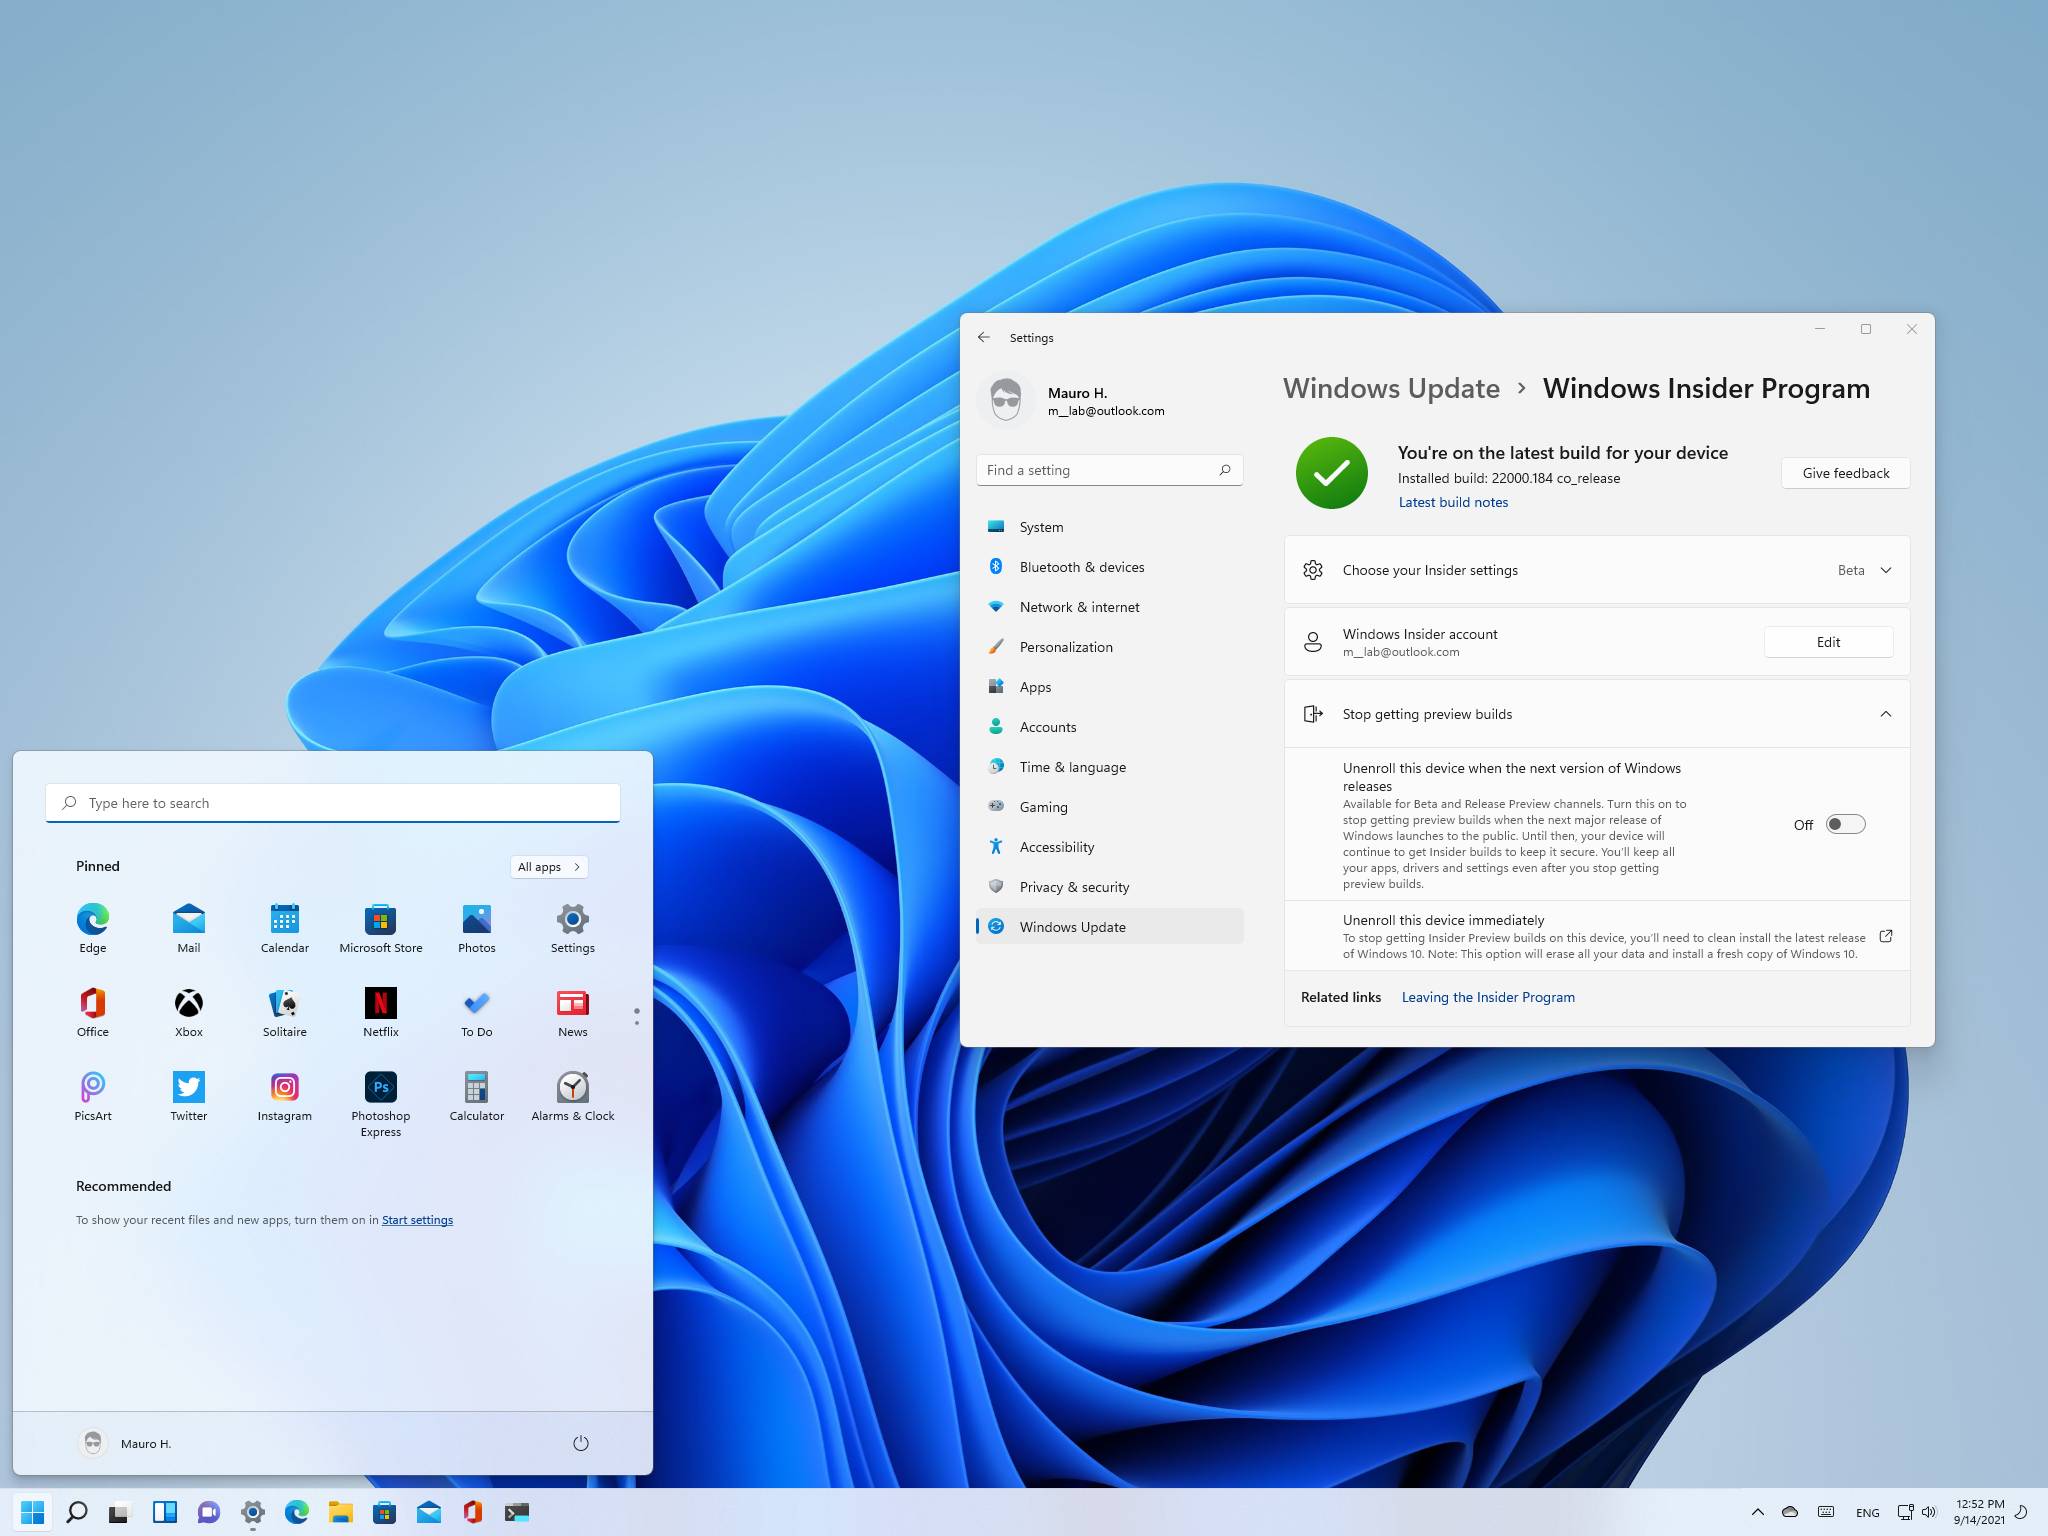This screenshot has height=1536, width=2048.
Task: Open search box in Start menu
Action: coord(332,802)
